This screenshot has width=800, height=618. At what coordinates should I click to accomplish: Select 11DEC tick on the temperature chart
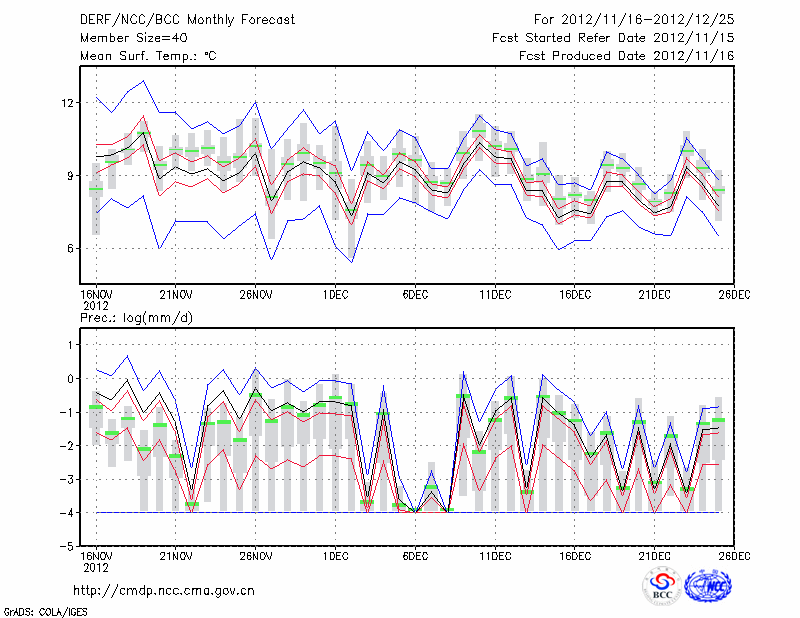point(495,294)
